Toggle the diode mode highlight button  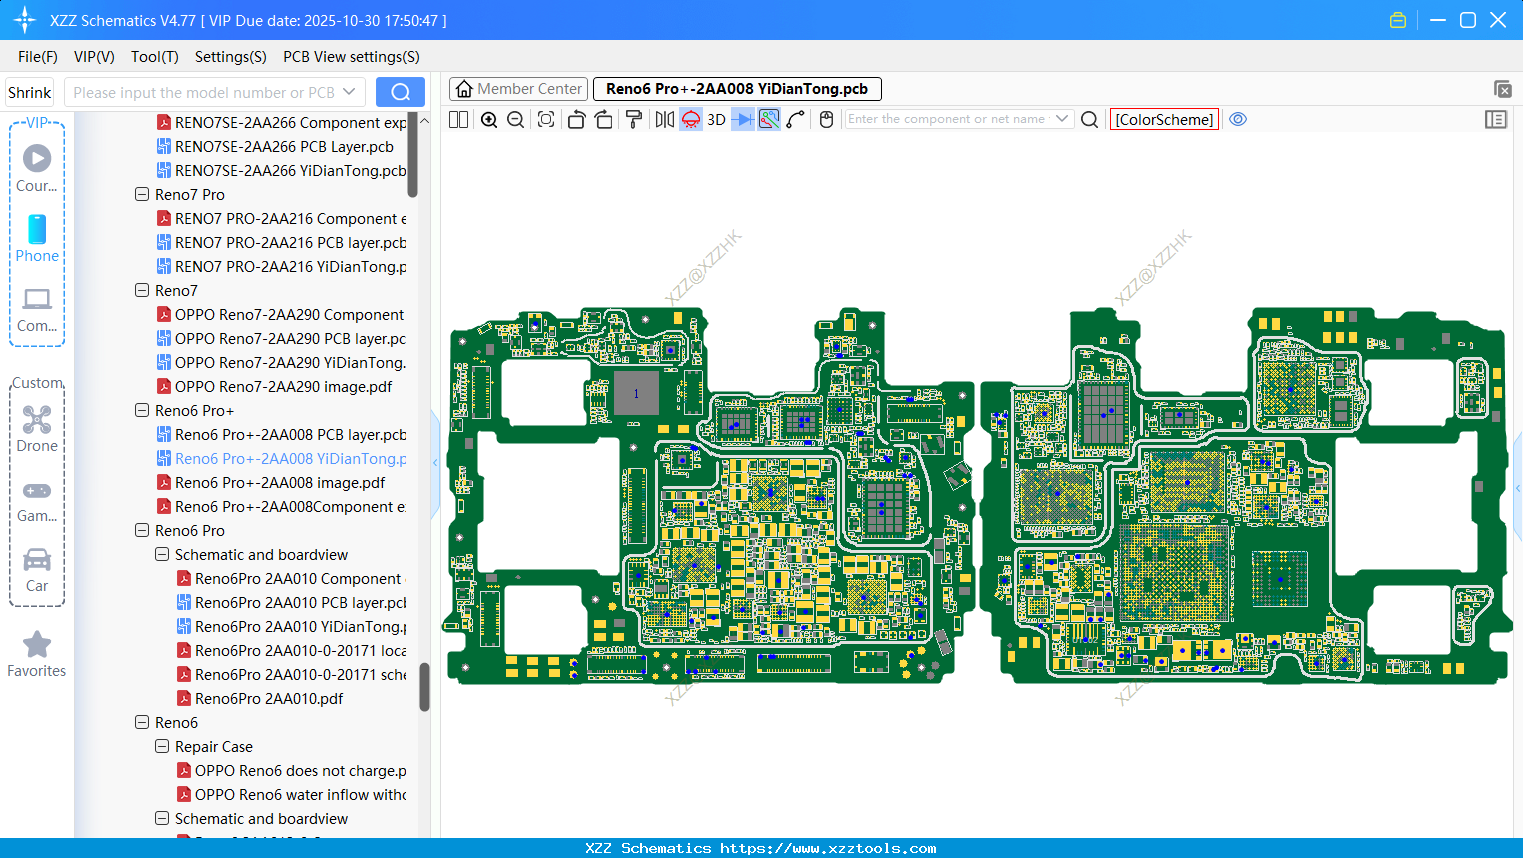tap(743, 120)
